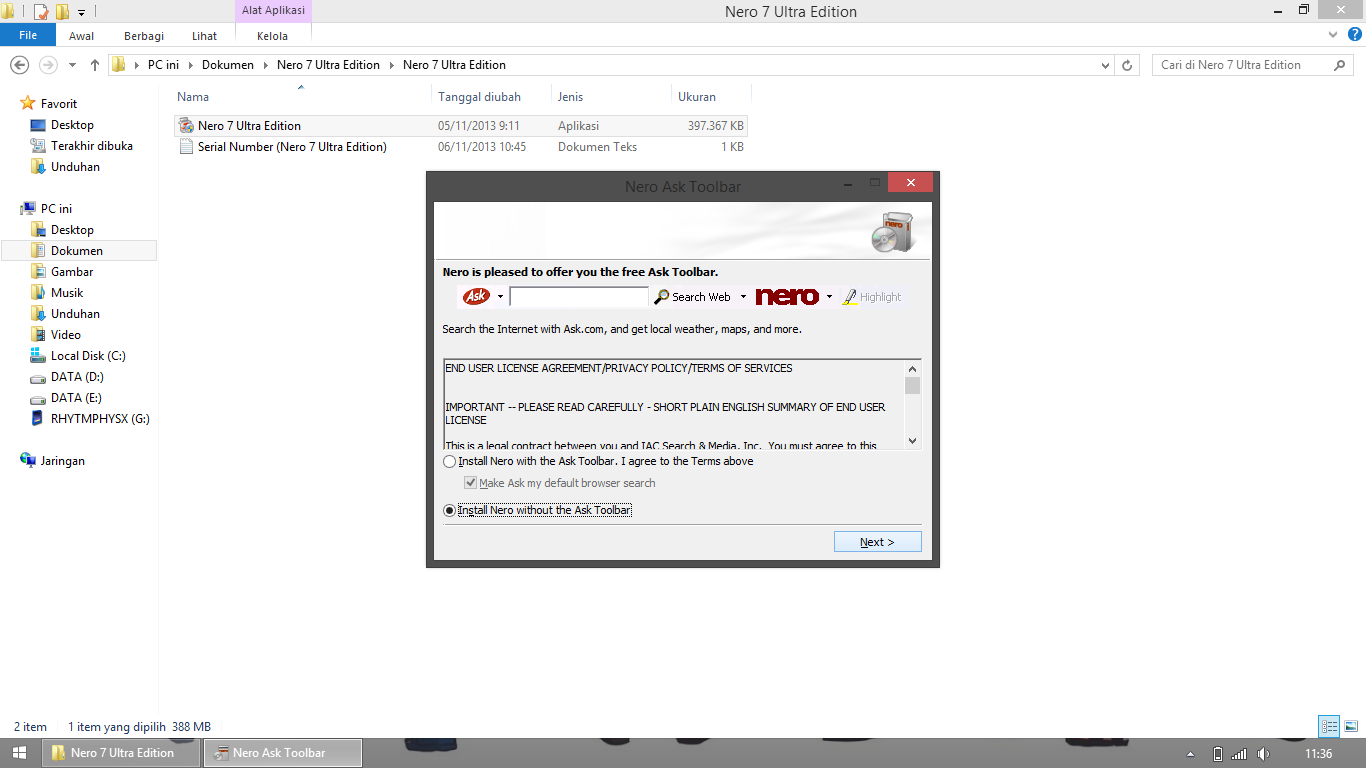Select Nero 7 Ultra Edition application file
The height and width of the screenshot is (768, 1366).
[460, 126]
